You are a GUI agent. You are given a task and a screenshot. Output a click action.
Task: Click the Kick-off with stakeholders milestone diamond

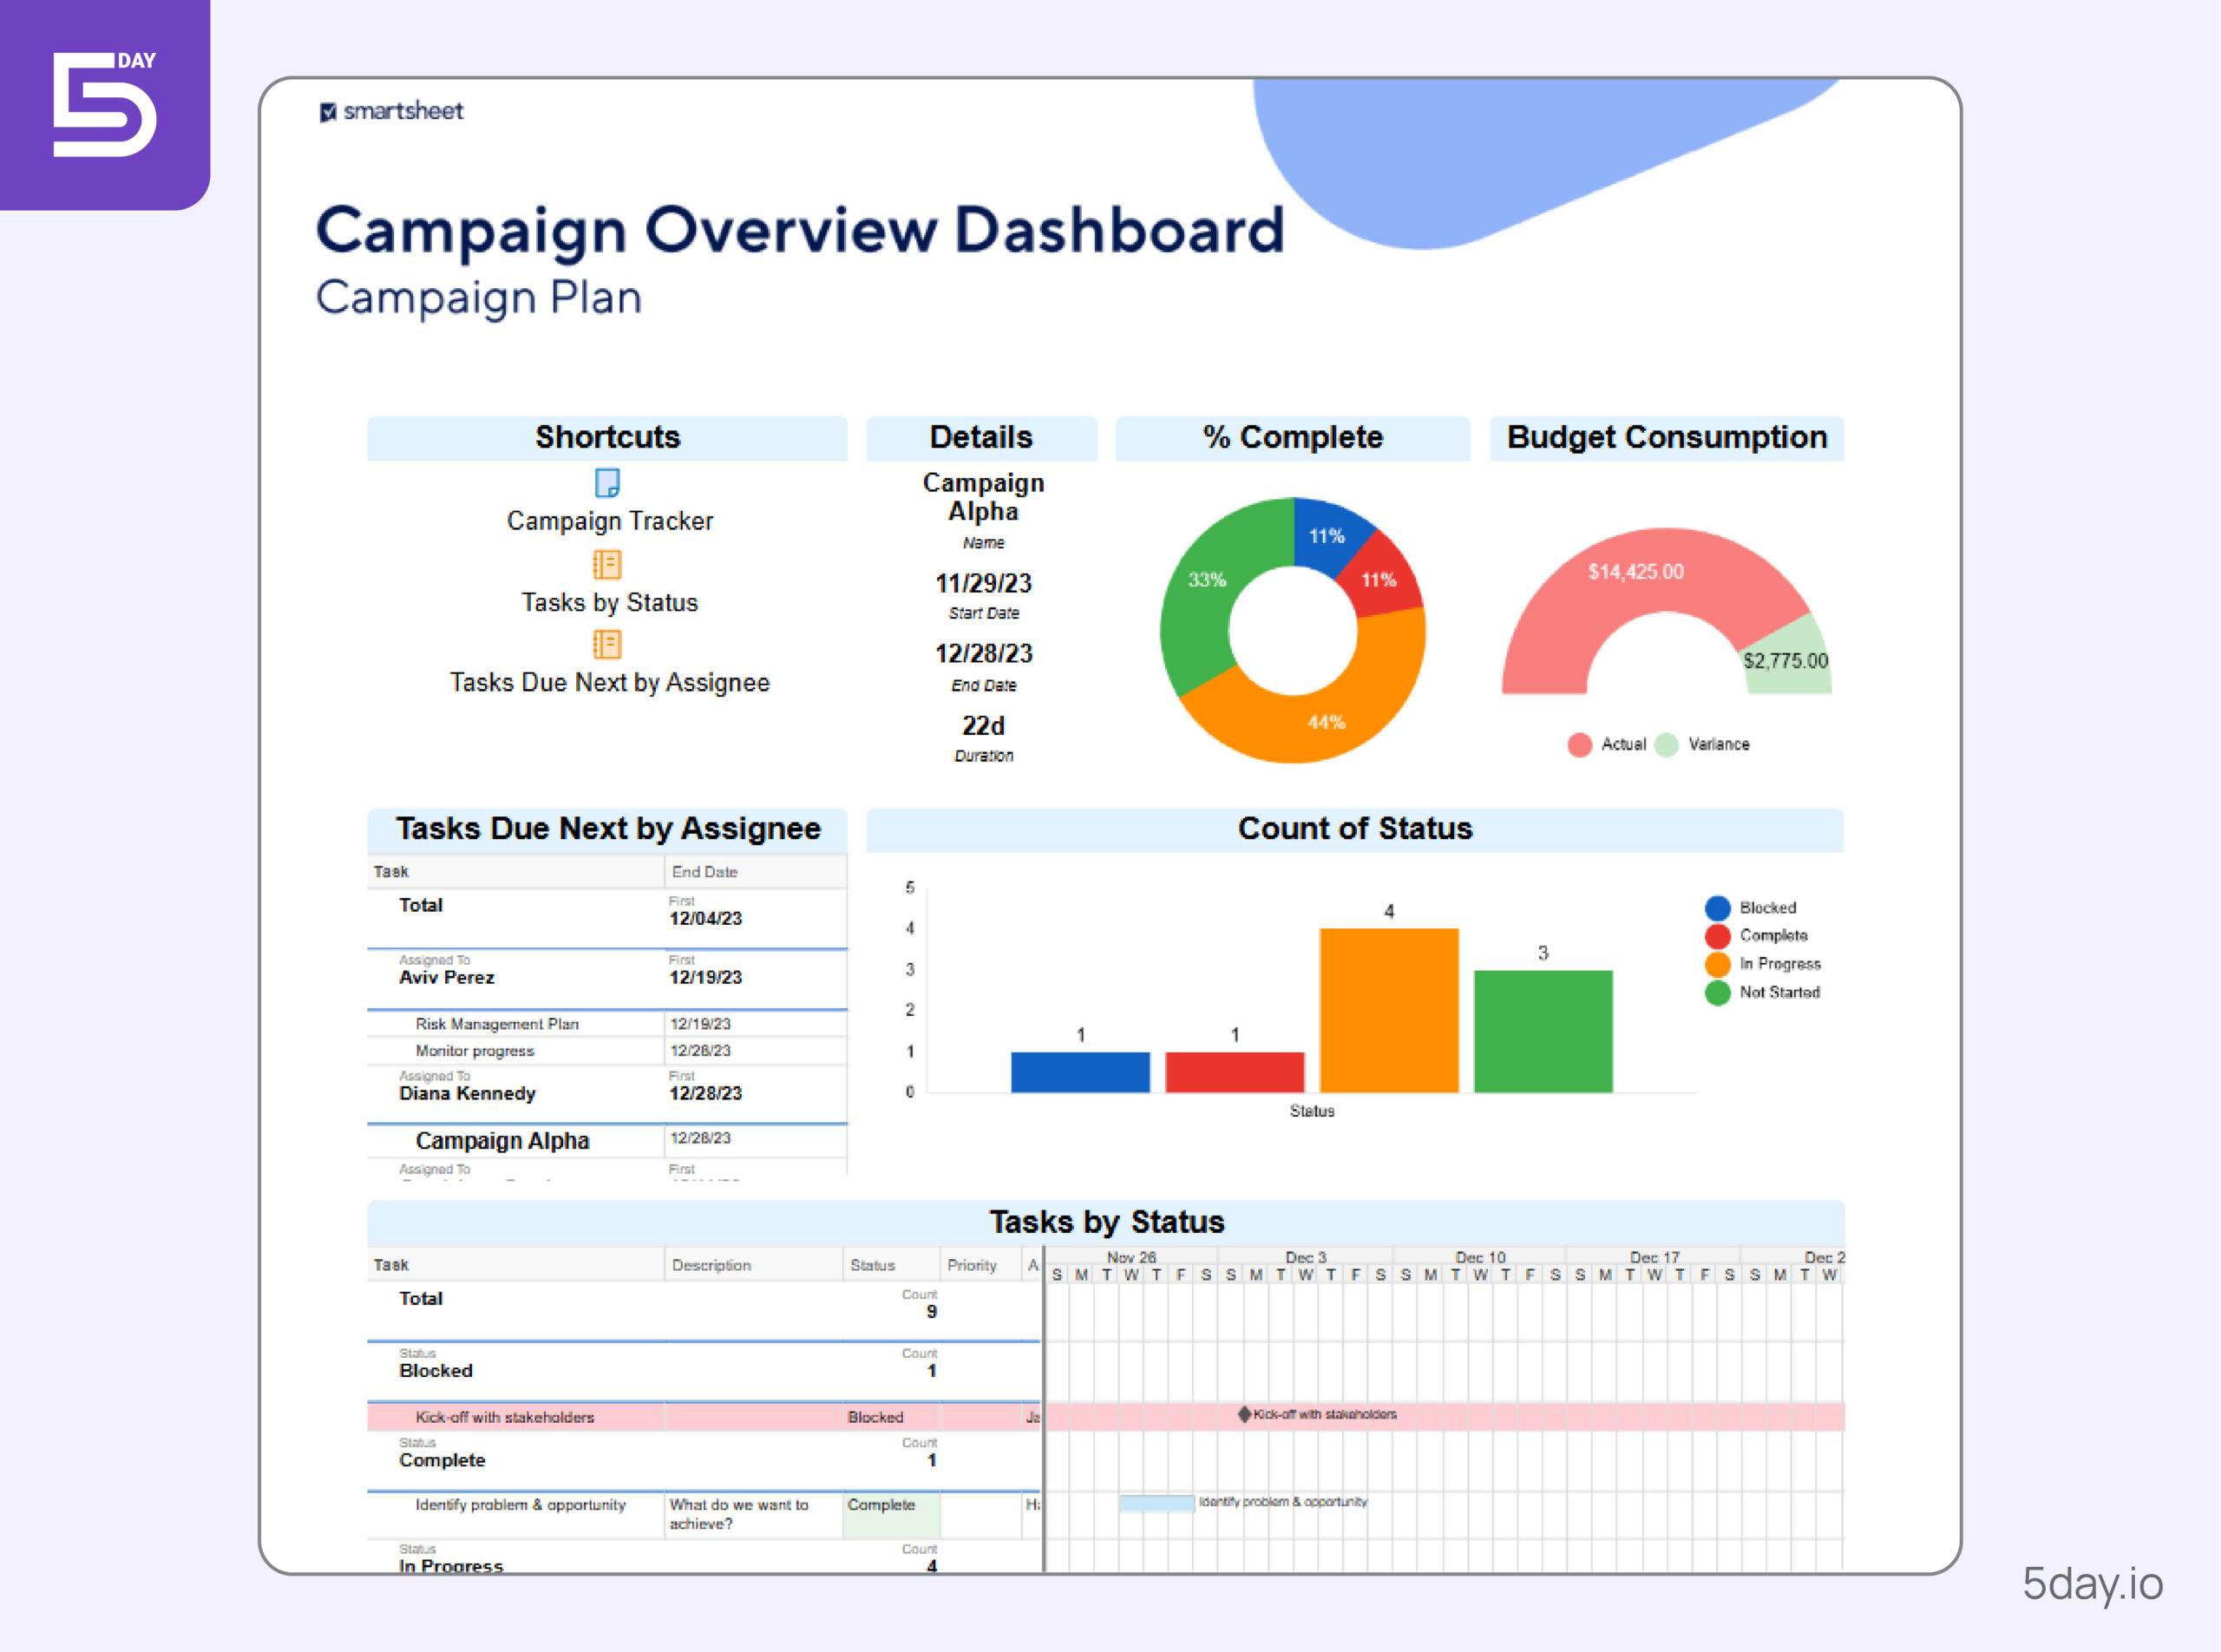[1244, 1414]
